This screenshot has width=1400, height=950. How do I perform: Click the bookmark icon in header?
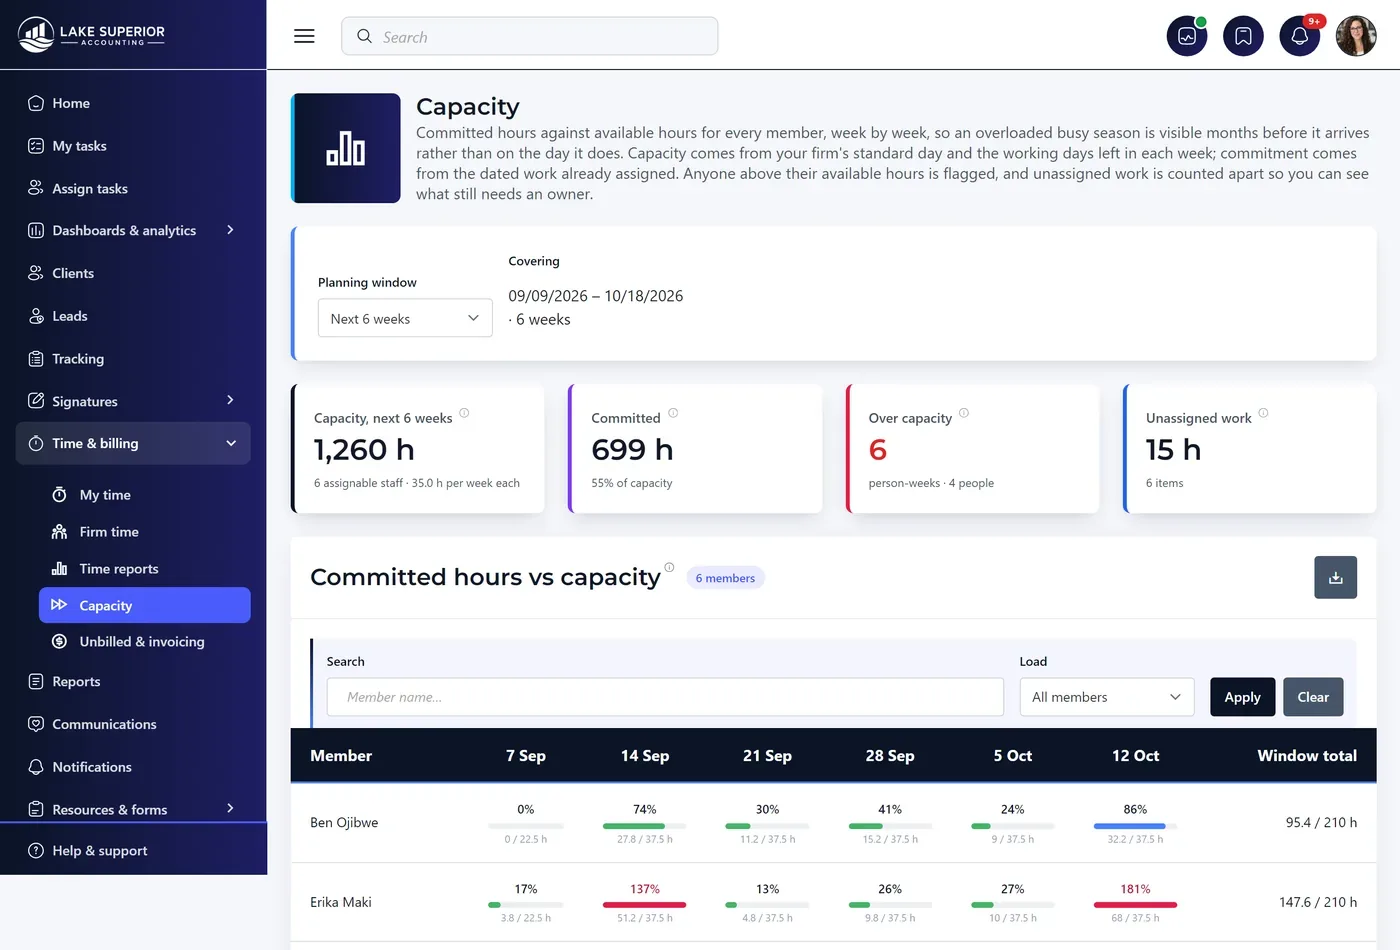tap(1243, 36)
